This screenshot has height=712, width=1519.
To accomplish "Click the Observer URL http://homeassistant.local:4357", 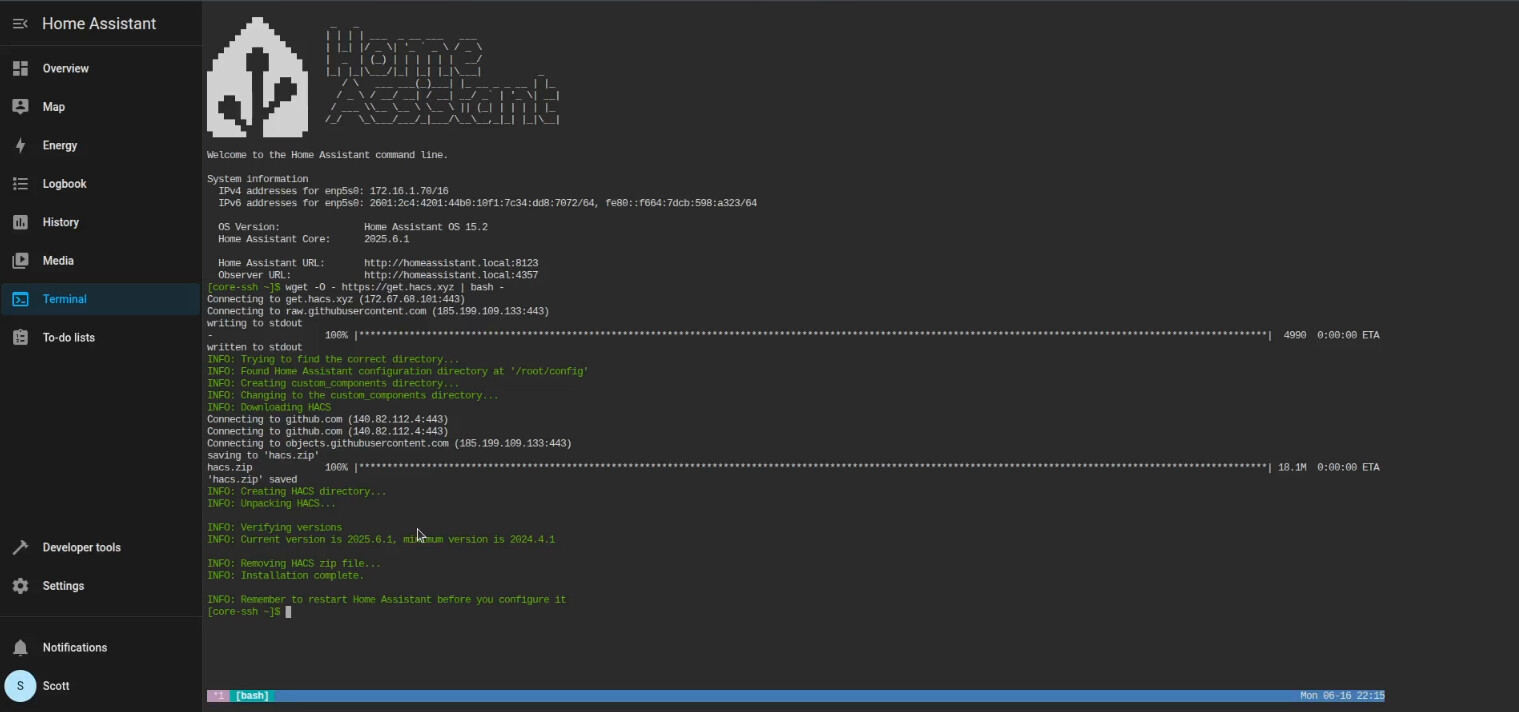I will [451, 276].
